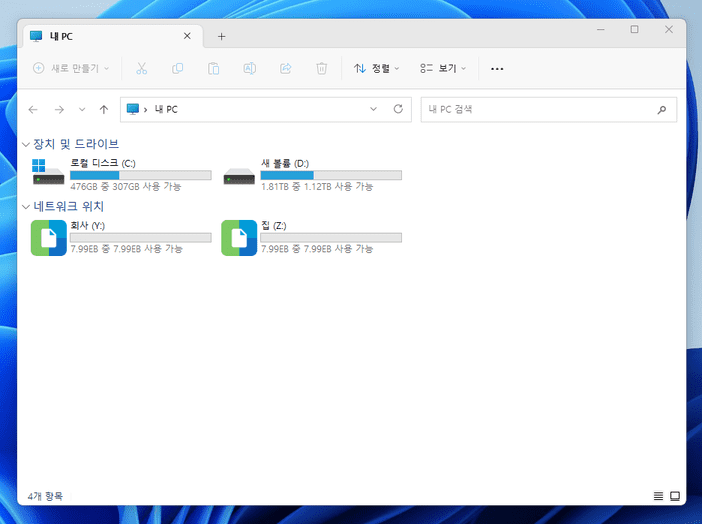The height and width of the screenshot is (524, 702).
Task: Collapse the 네트워크 위치 group
Action: pyautogui.click(x=26, y=206)
